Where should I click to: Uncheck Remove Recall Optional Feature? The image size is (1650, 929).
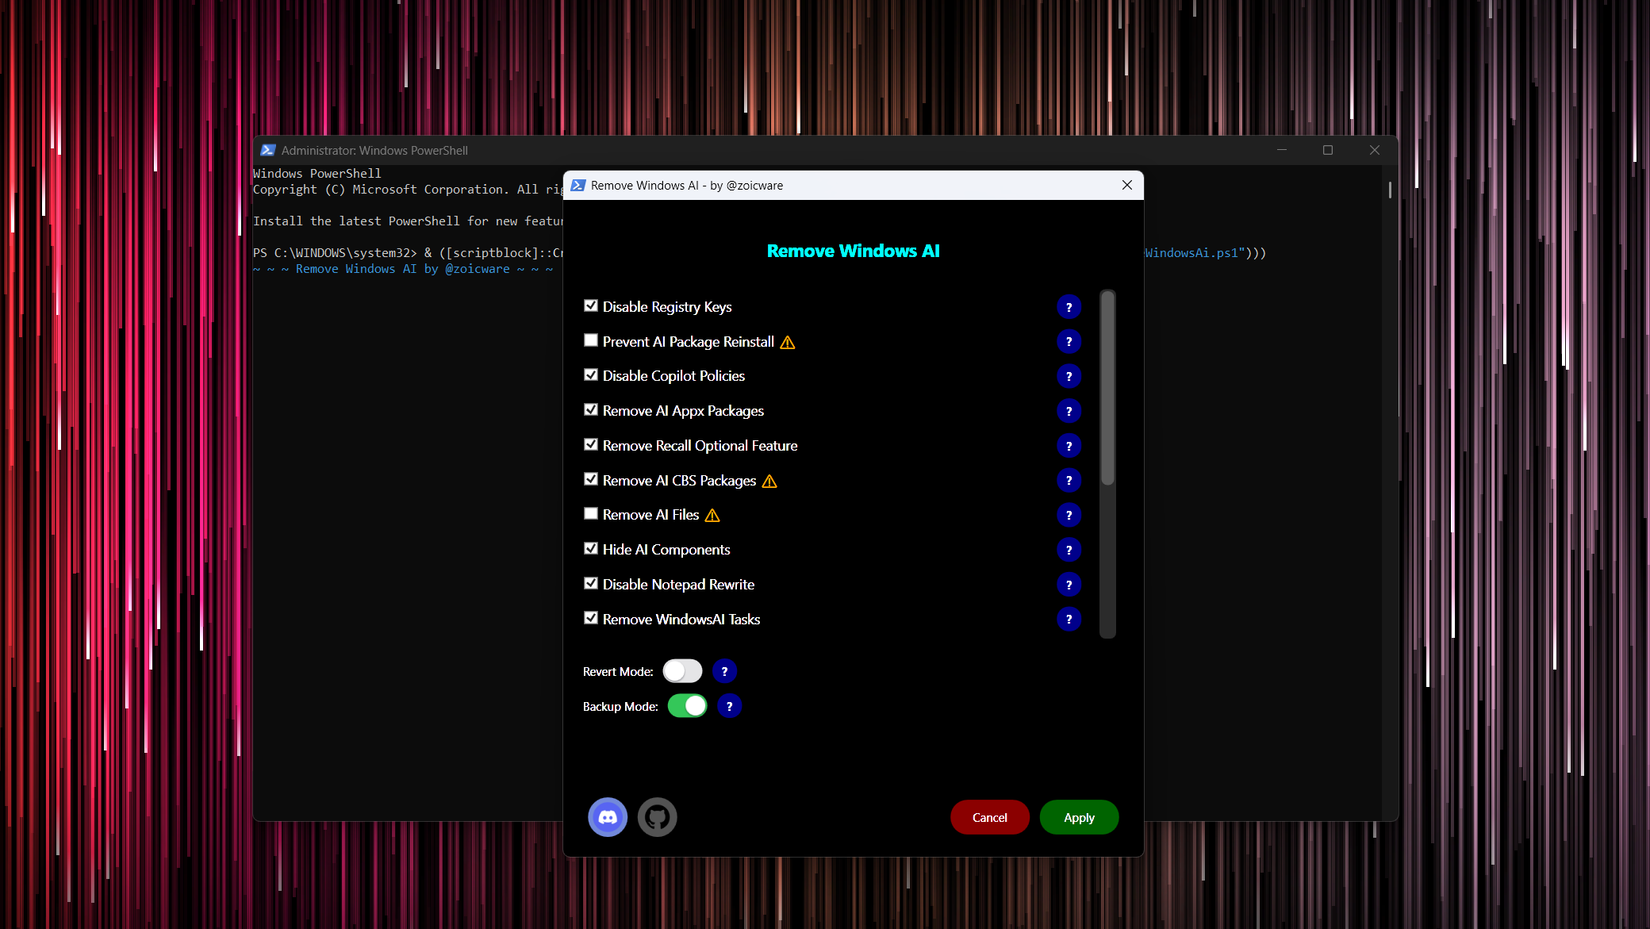[x=591, y=445]
